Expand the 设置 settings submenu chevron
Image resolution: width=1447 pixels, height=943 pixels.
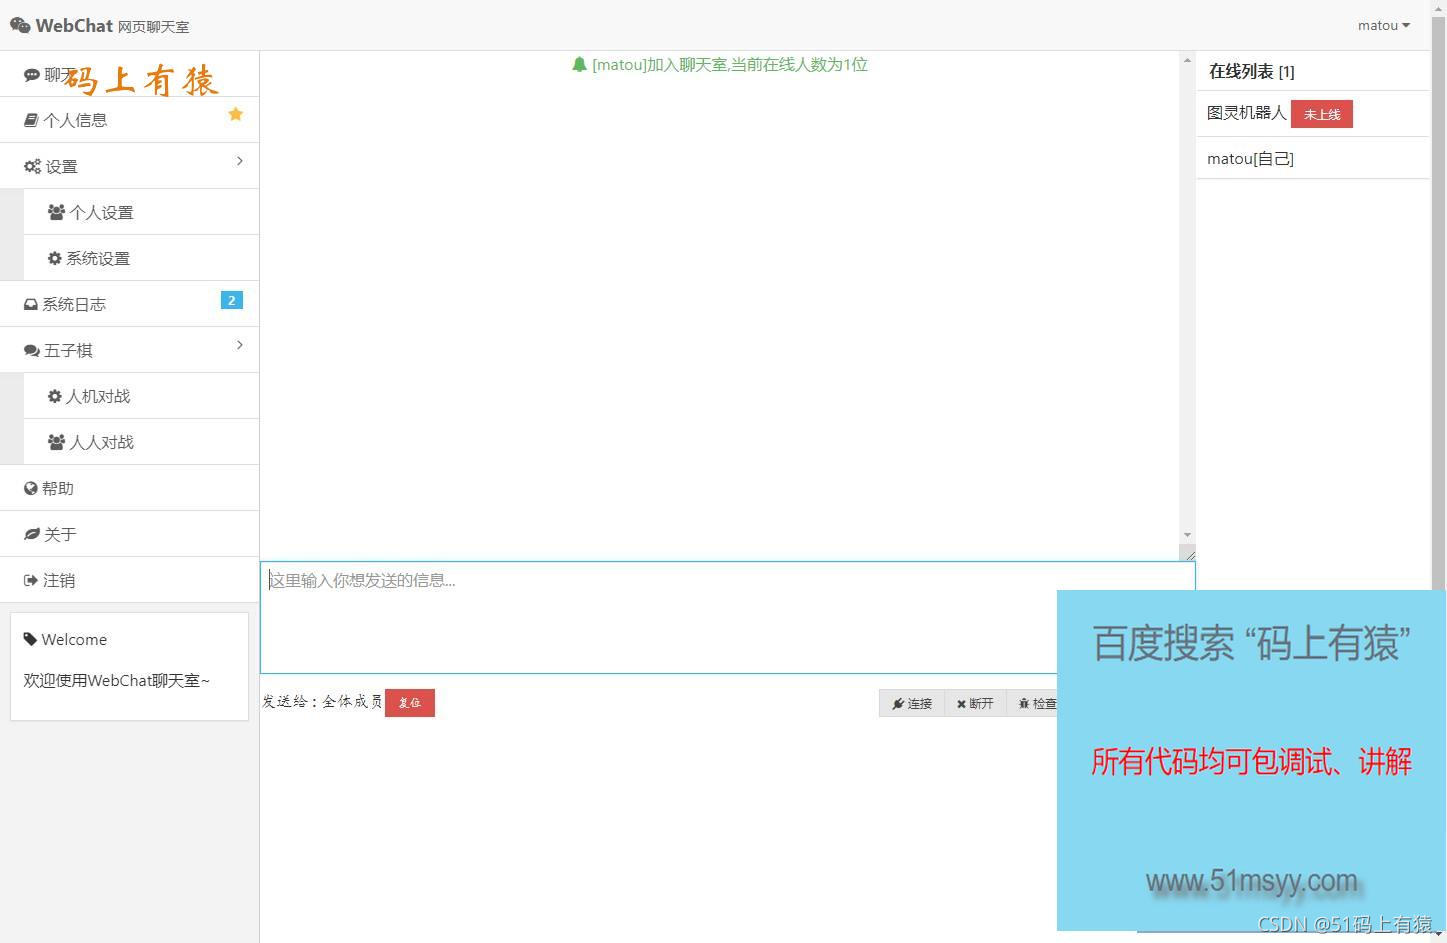(x=239, y=160)
